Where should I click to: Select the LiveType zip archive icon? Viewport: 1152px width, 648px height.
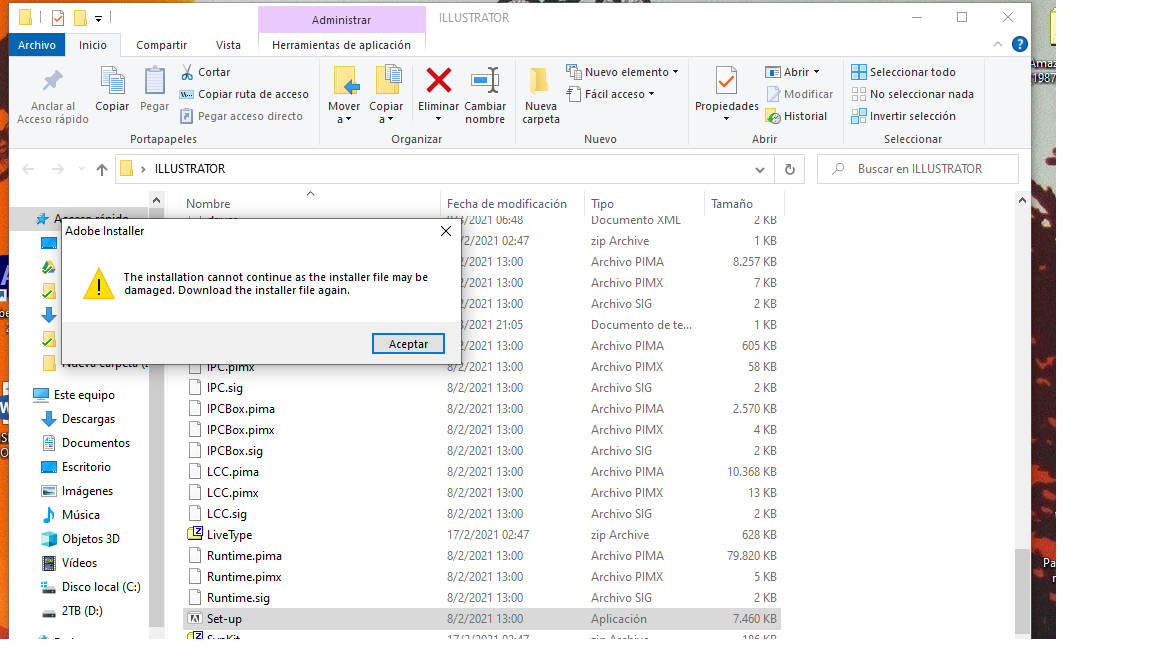click(195, 534)
